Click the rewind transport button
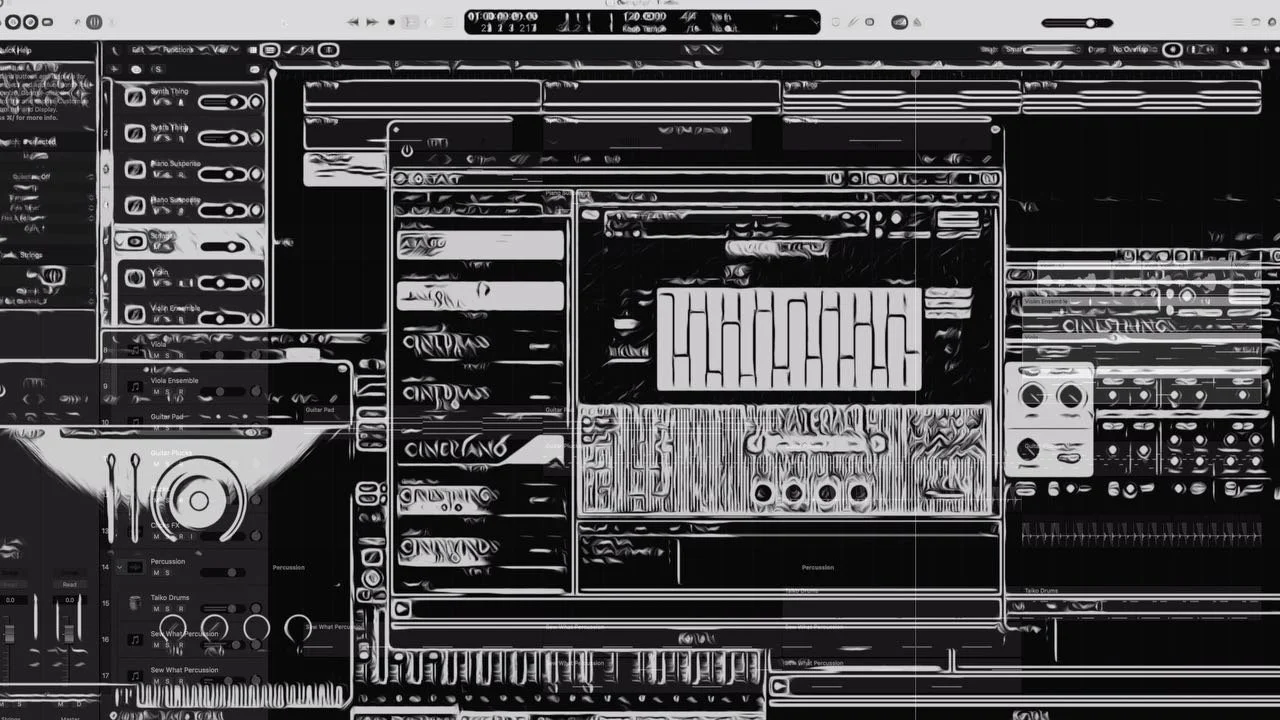Viewport: 1280px width, 720px height. click(x=352, y=21)
